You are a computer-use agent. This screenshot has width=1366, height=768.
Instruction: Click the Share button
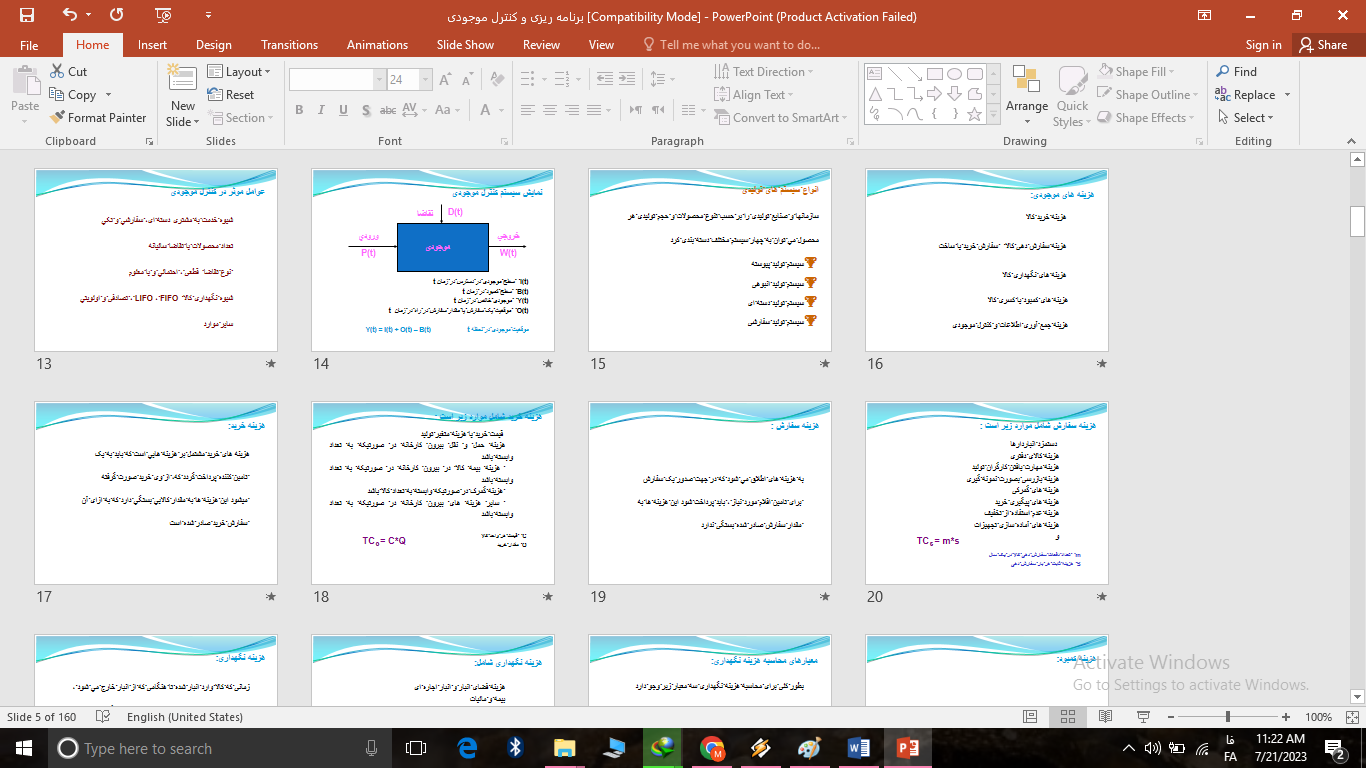click(1322, 45)
